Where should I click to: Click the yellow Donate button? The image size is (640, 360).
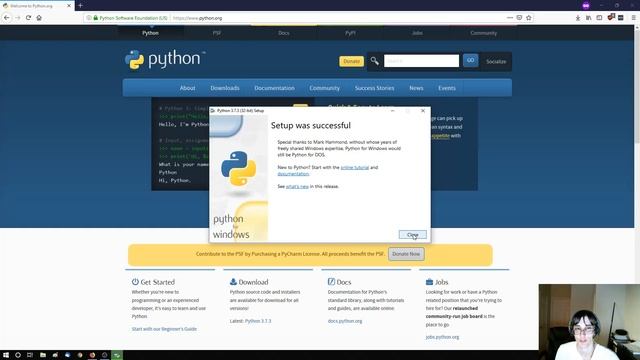351,61
